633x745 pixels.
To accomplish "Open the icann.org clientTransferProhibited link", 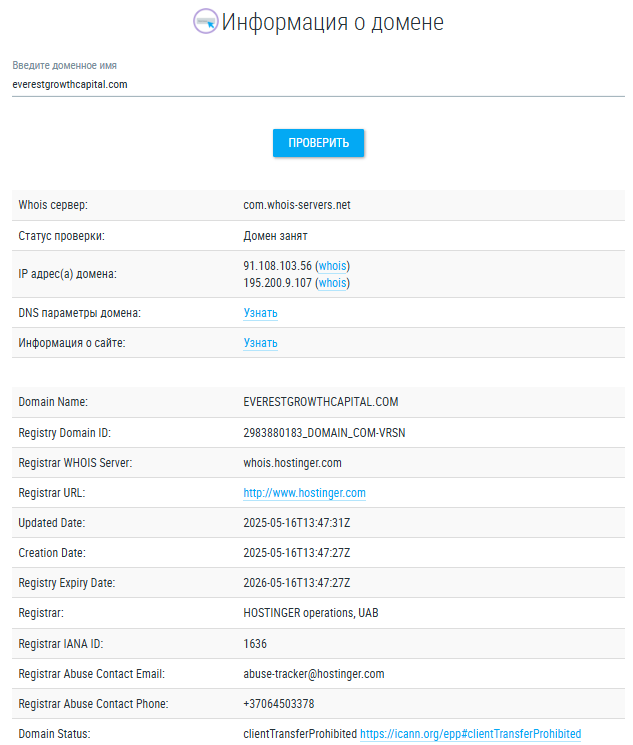I will pyautogui.click(x=470, y=734).
